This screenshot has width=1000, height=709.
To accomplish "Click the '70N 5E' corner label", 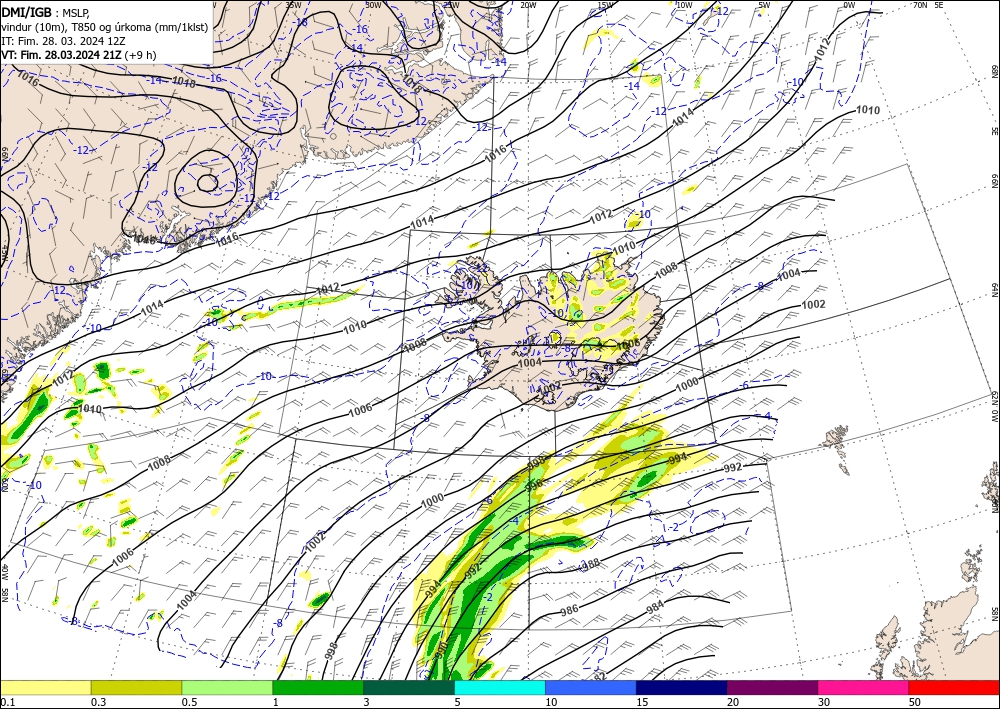I will click(x=928, y=5).
